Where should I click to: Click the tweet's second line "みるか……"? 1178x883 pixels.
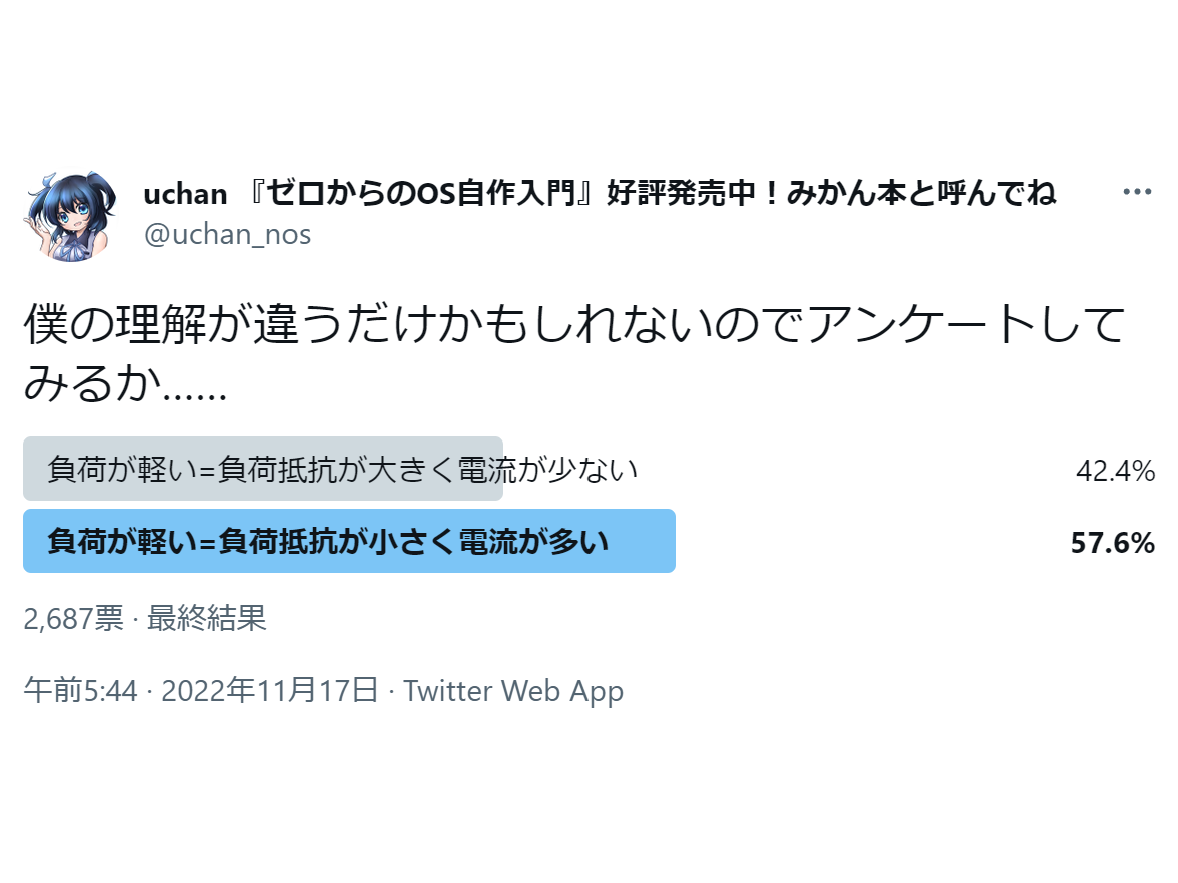pyautogui.click(x=126, y=385)
